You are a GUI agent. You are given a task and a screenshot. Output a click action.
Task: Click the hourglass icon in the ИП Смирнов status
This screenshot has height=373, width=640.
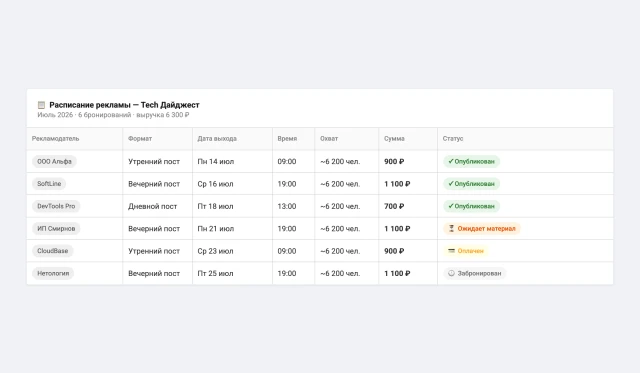point(451,229)
